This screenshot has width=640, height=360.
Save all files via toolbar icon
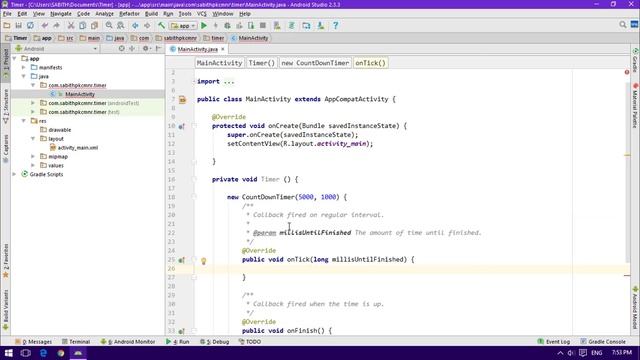coord(18,25)
